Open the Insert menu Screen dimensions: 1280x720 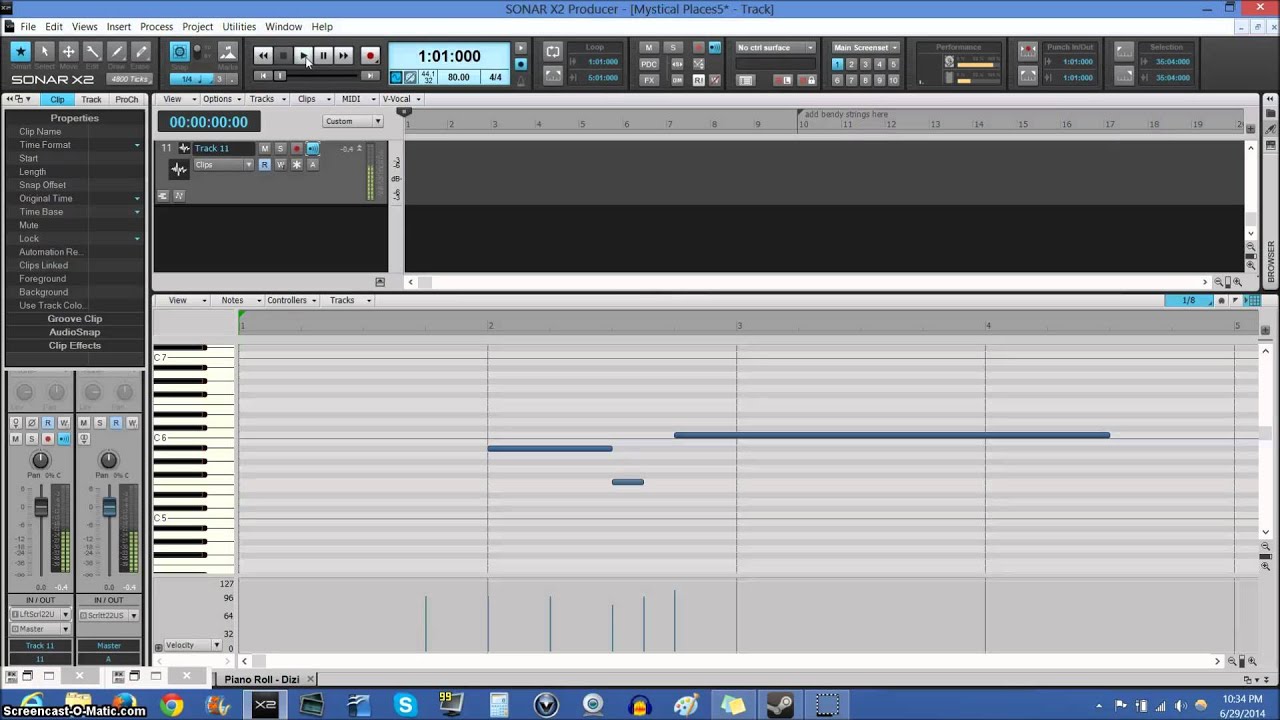(118, 26)
